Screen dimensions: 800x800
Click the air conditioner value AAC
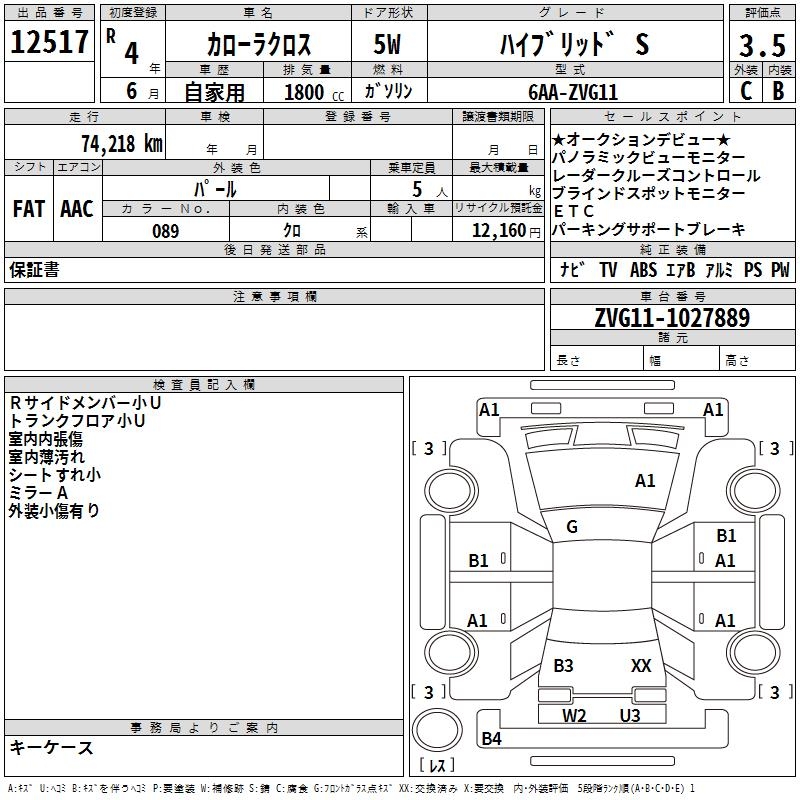[77, 209]
